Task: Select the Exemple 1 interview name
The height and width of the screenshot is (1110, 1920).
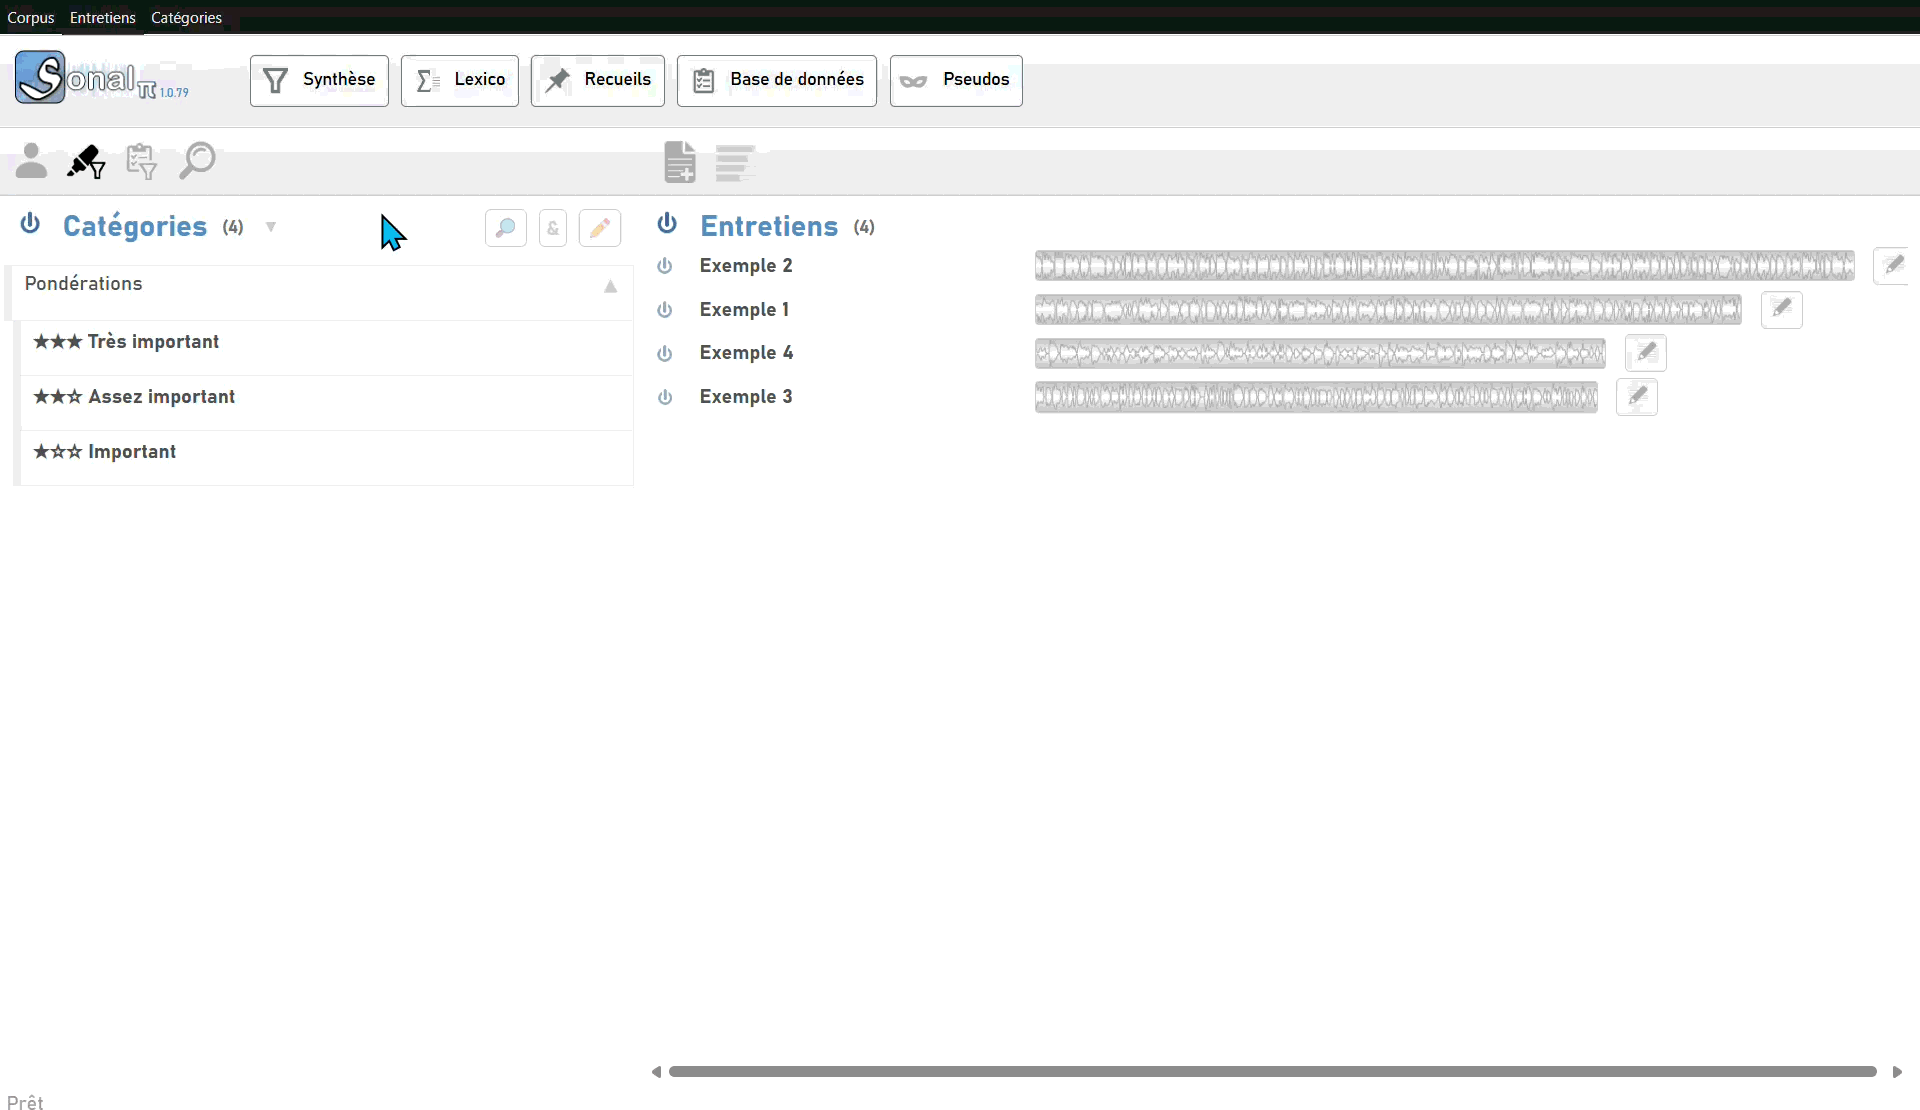Action: pyautogui.click(x=744, y=310)
